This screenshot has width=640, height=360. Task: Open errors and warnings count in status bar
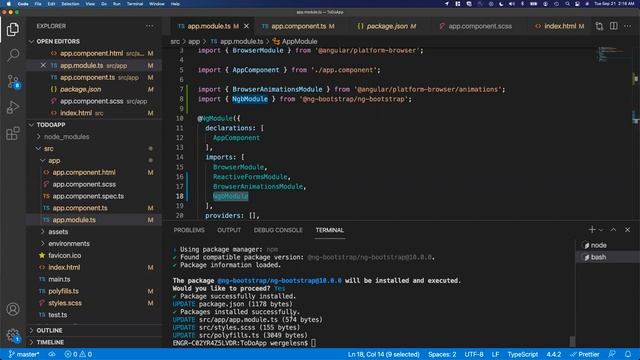pyautogui.click(x=78, y=354)
